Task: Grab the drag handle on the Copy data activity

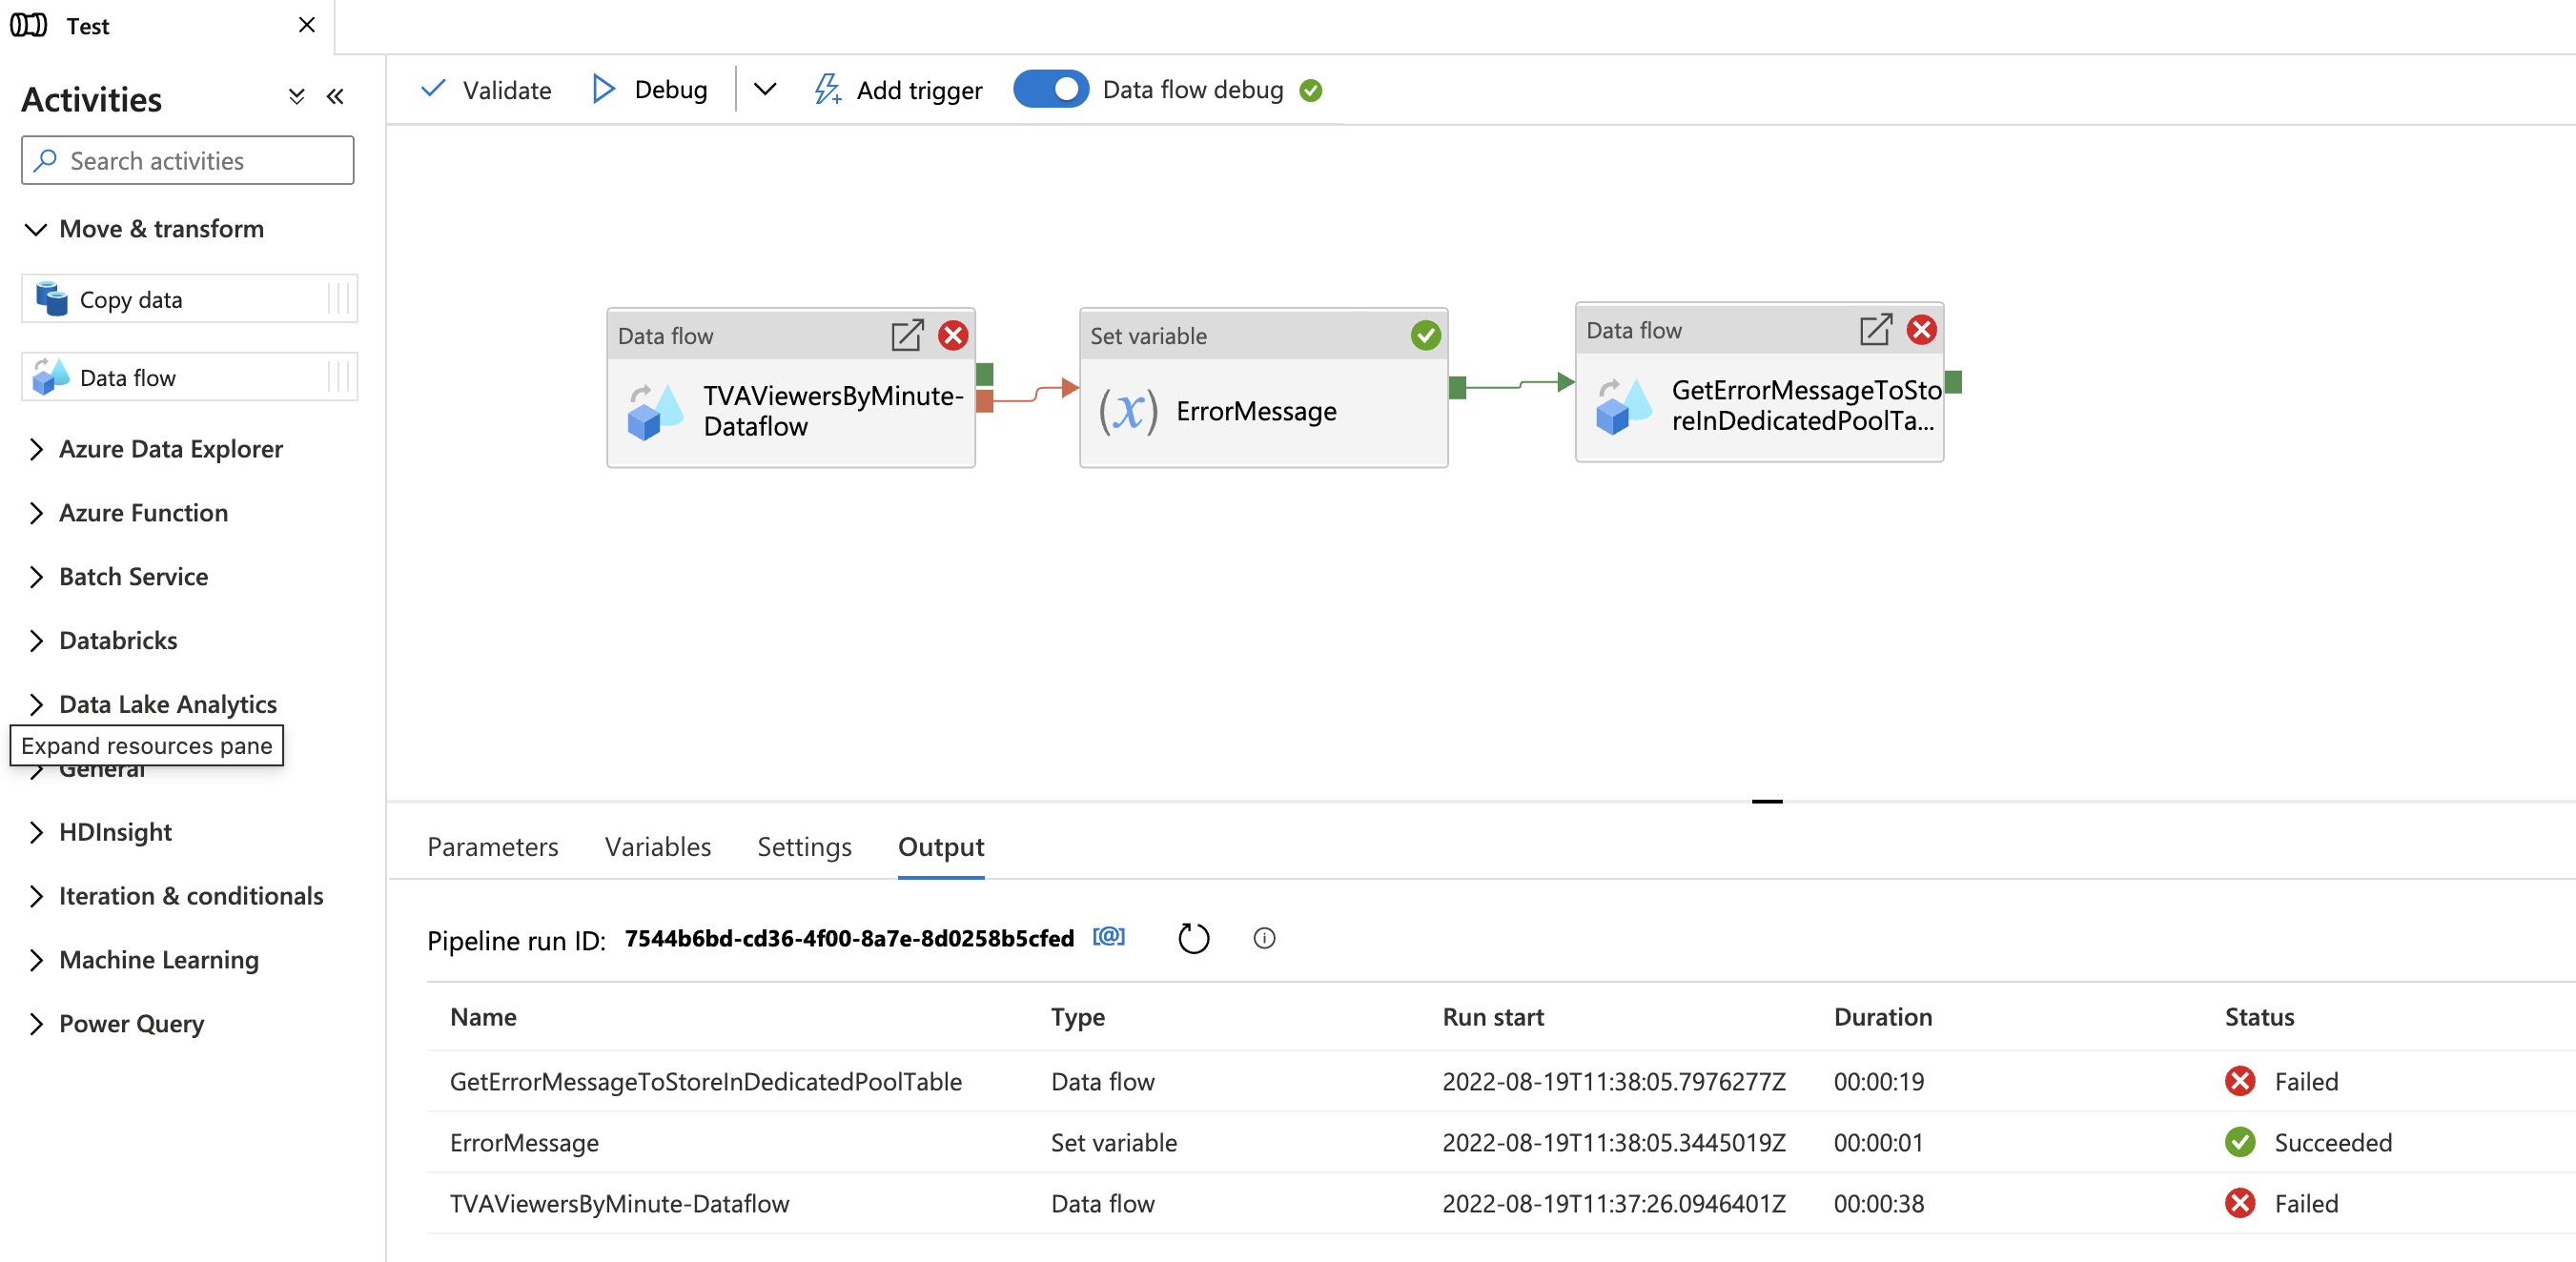Action: [x=339, y=299]
